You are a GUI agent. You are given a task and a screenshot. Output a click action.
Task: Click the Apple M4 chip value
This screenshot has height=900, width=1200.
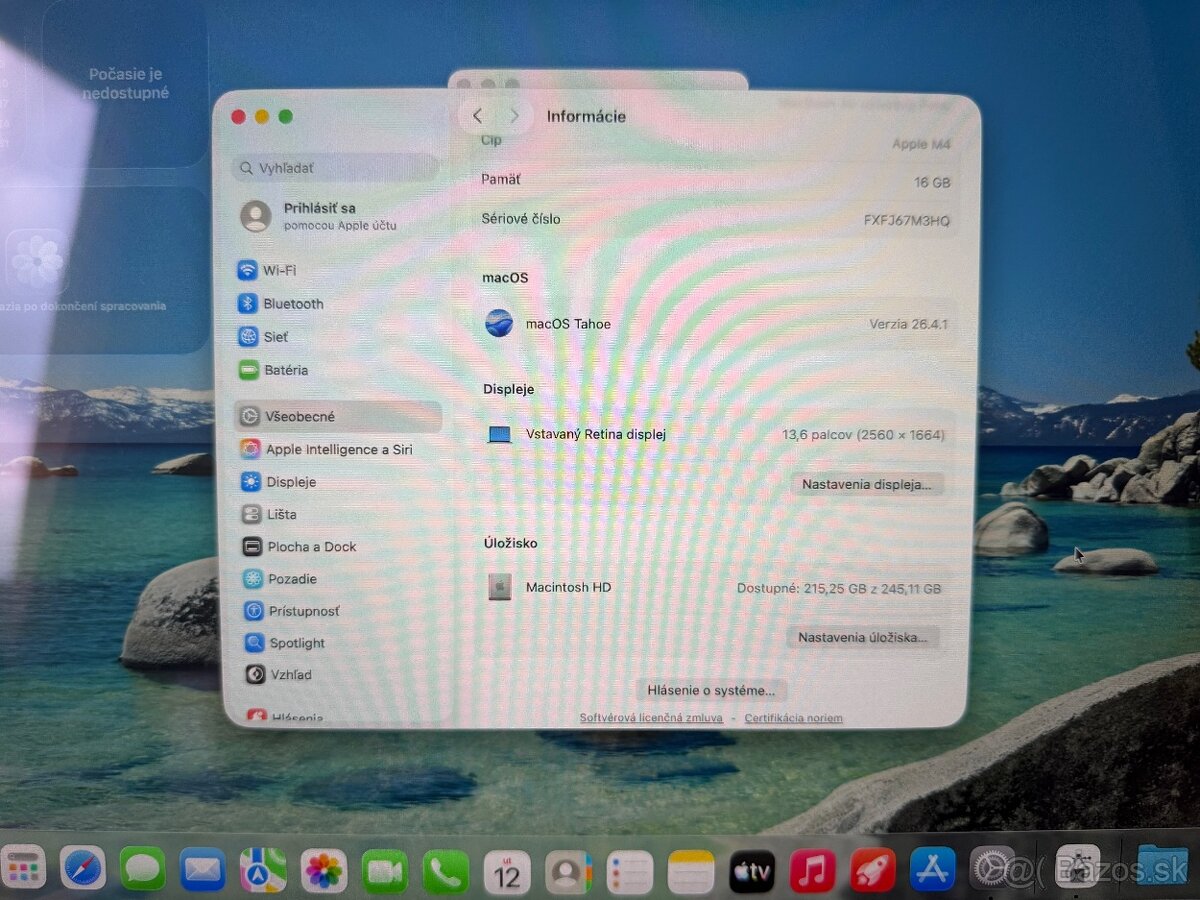(x=921, y=144)
